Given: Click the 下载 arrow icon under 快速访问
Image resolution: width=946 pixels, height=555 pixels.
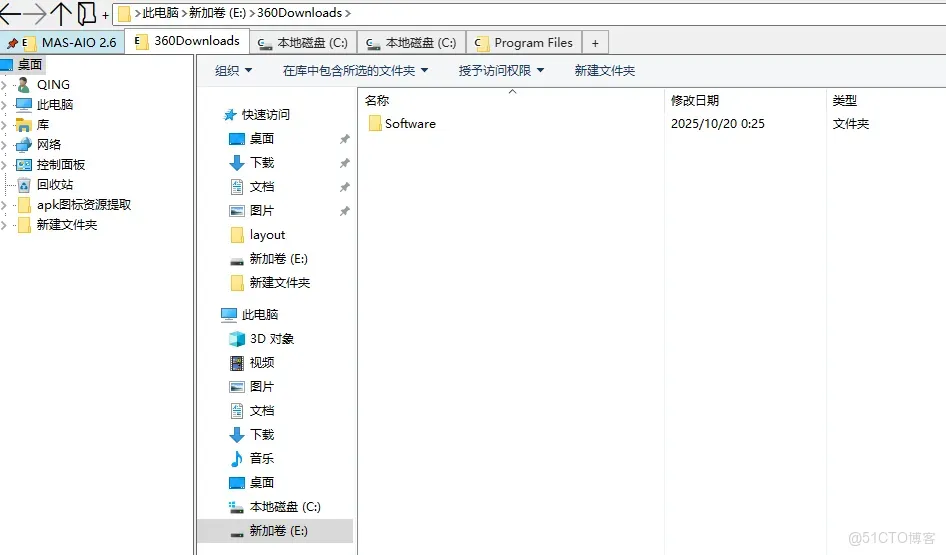Looking at the screenshot, I should click(x=237, y=163).
